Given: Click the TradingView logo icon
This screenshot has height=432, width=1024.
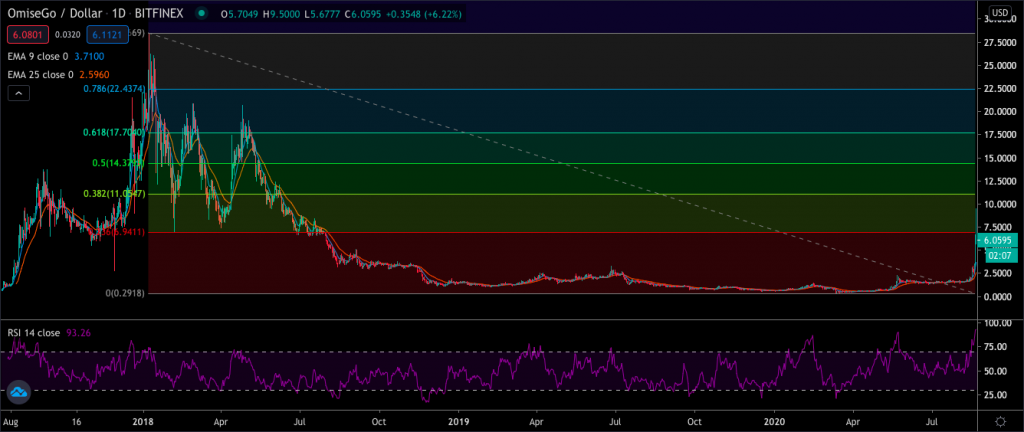Looking at the screenshot, I should [18, 394].
